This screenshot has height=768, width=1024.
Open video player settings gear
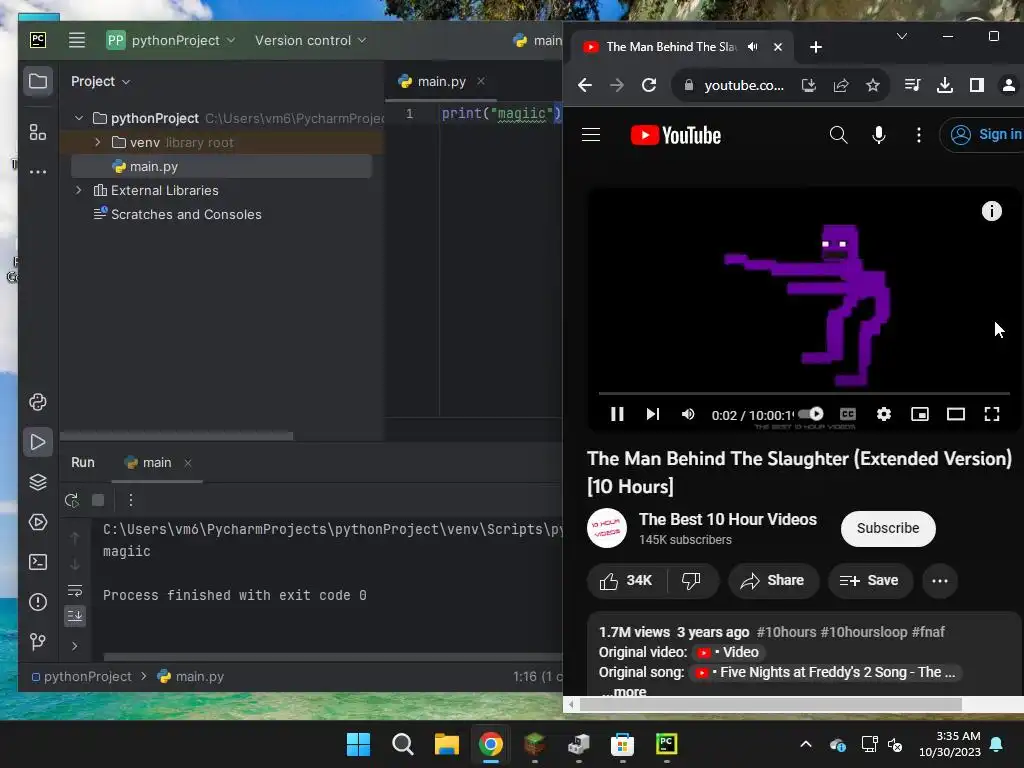click(x=884, y=414)
